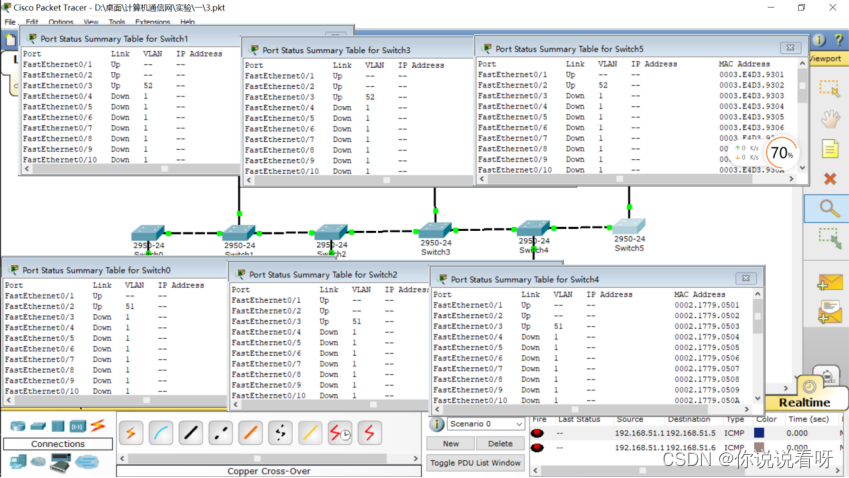Choose the orange Fiber cable
Screen dimensions: 849x478
coord(250,433)
